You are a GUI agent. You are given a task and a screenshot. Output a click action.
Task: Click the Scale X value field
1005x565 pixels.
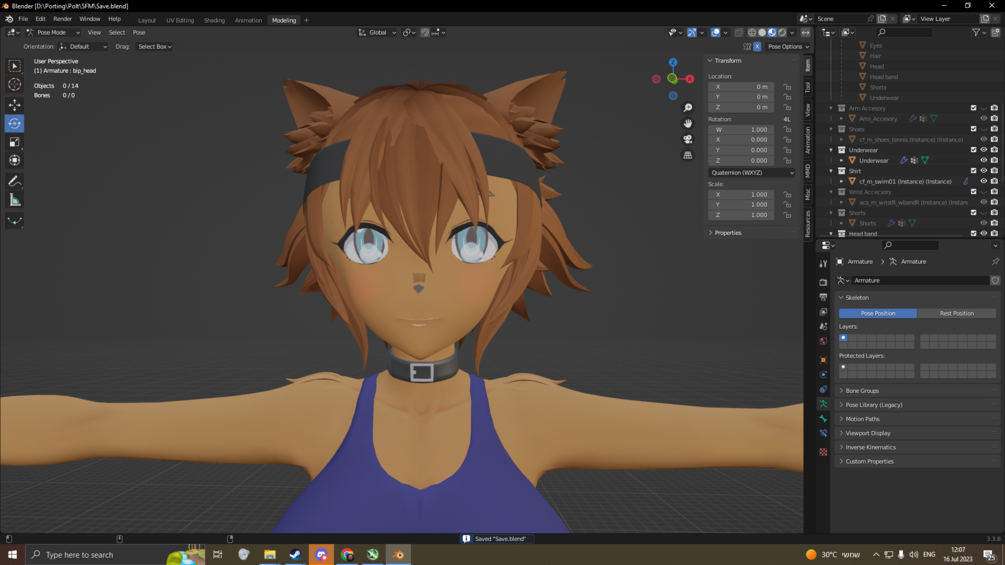tap(742, 194)
